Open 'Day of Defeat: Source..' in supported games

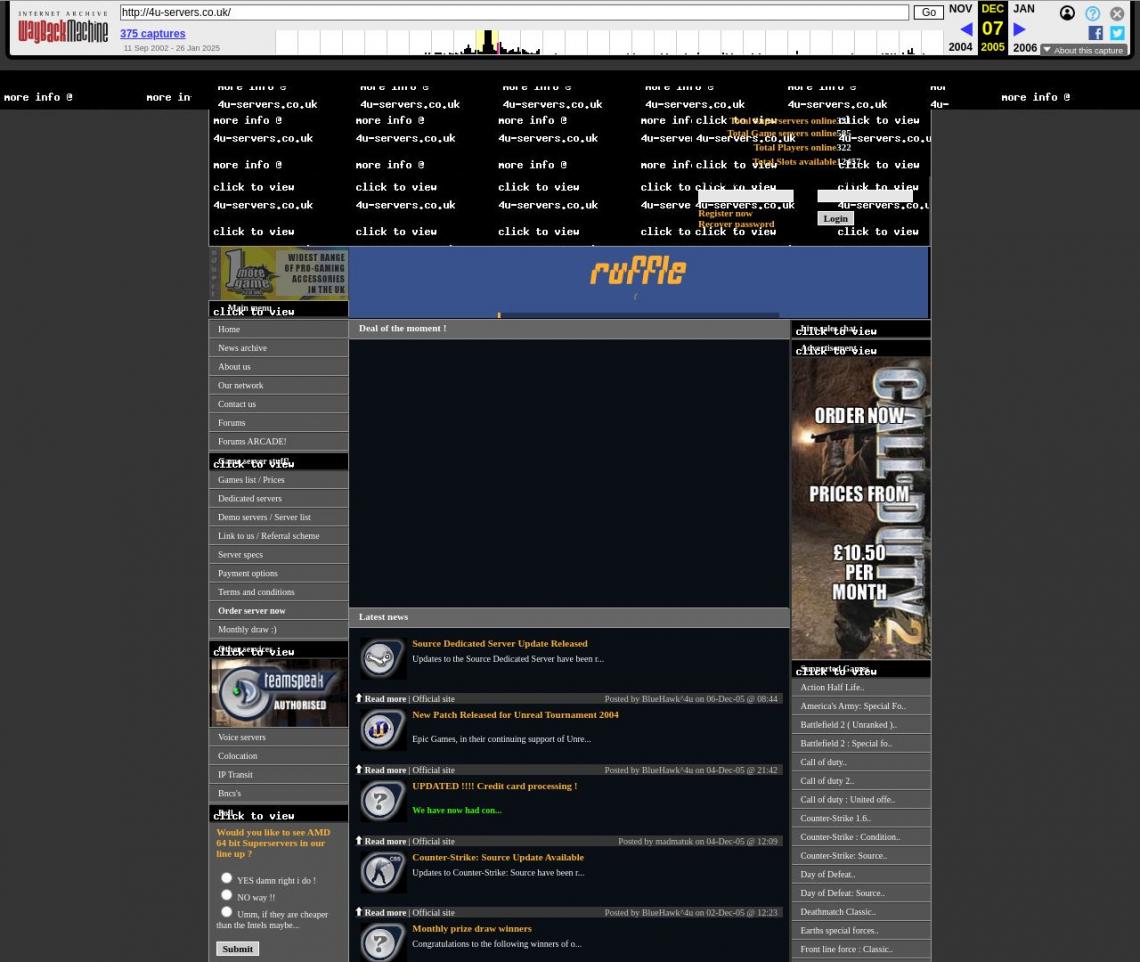pyautogui.click(x=861, y=894)
